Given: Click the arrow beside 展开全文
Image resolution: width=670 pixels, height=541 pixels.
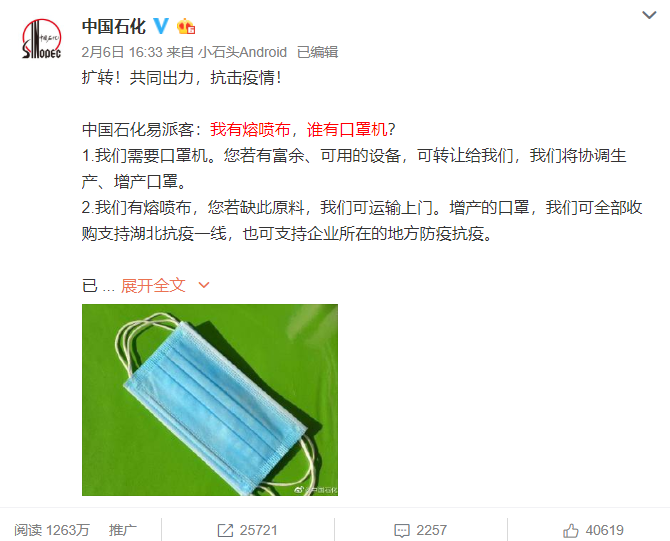Looking at the screenshot, I should pyautogui.click(x=204, y=285).
